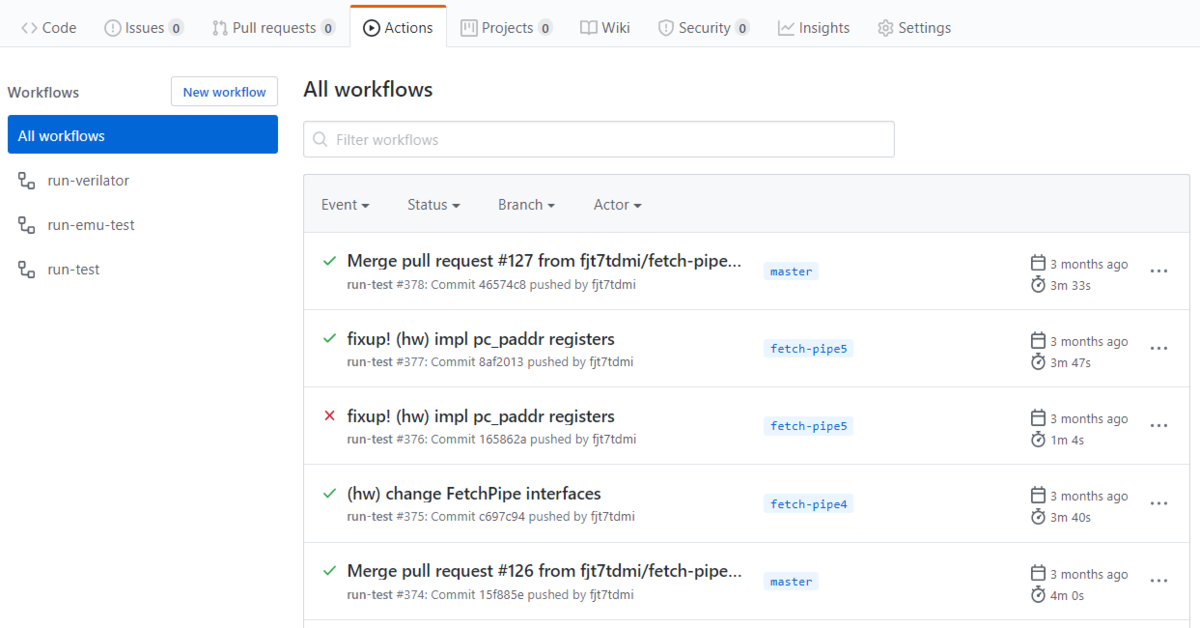
Task: Click the Security shield icon
Action: click(666, 28)
